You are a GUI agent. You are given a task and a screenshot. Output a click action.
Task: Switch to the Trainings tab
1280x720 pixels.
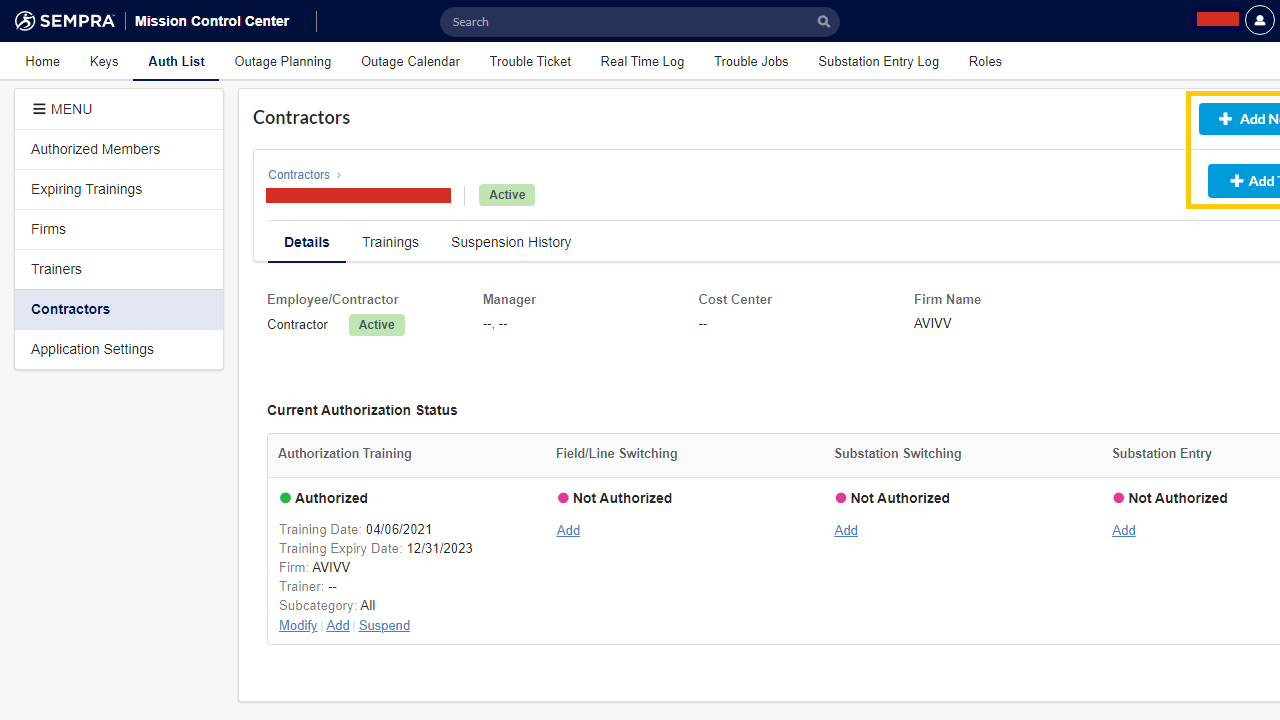pyautogui.click(x=390, y=242)
